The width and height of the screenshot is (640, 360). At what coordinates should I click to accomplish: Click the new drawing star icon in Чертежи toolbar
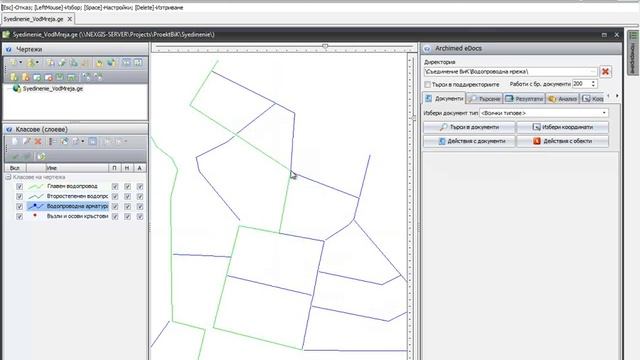pos(13,63)
